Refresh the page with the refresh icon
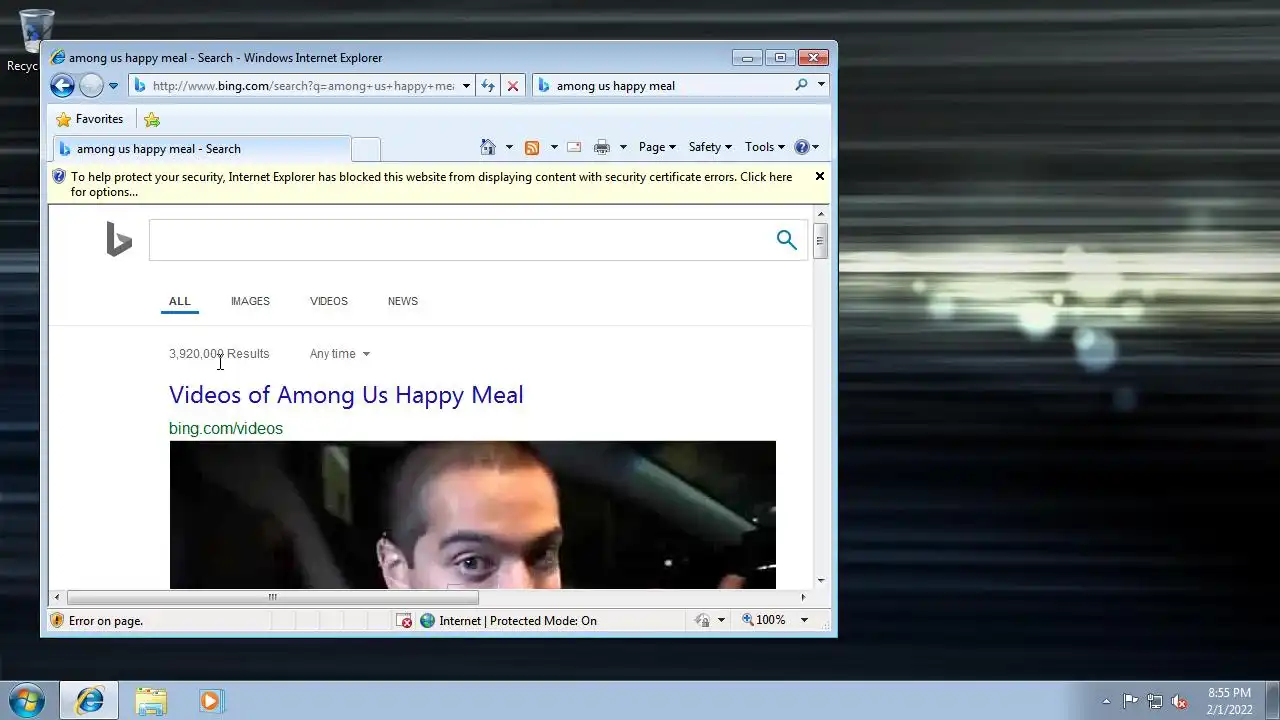 click(488, 86)
